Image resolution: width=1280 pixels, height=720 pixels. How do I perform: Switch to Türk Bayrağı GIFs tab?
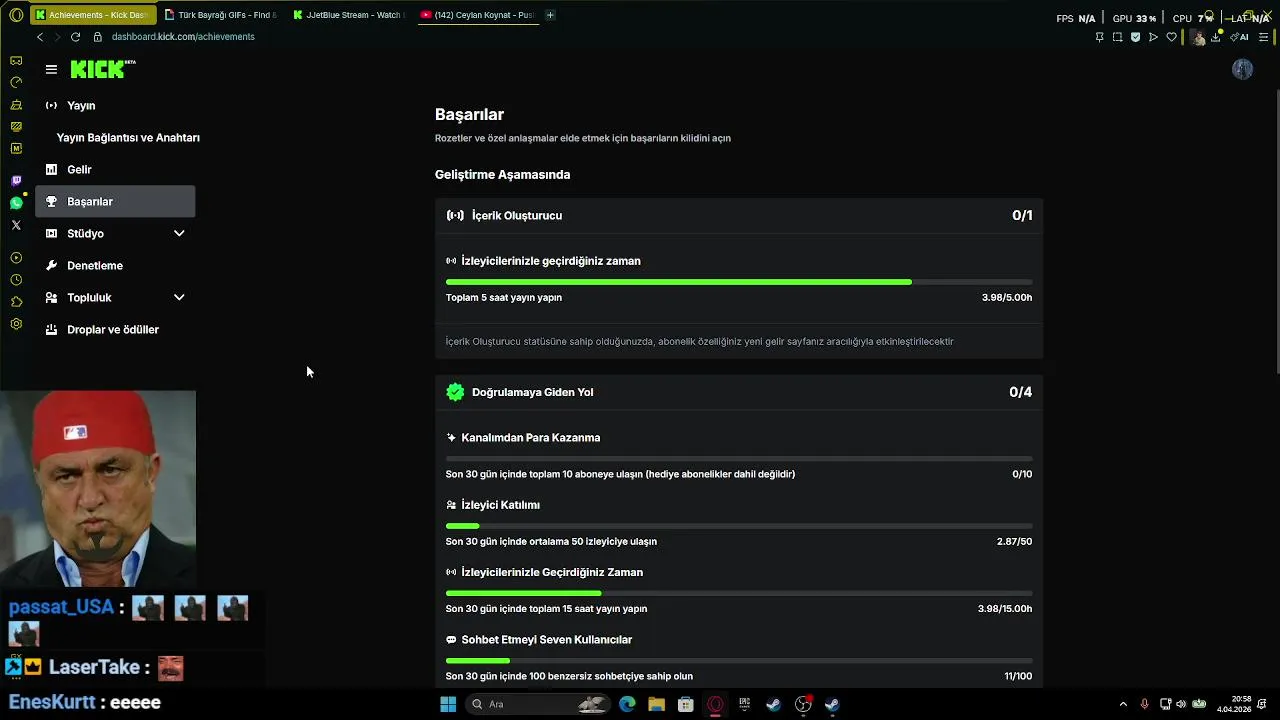[220, 15]
